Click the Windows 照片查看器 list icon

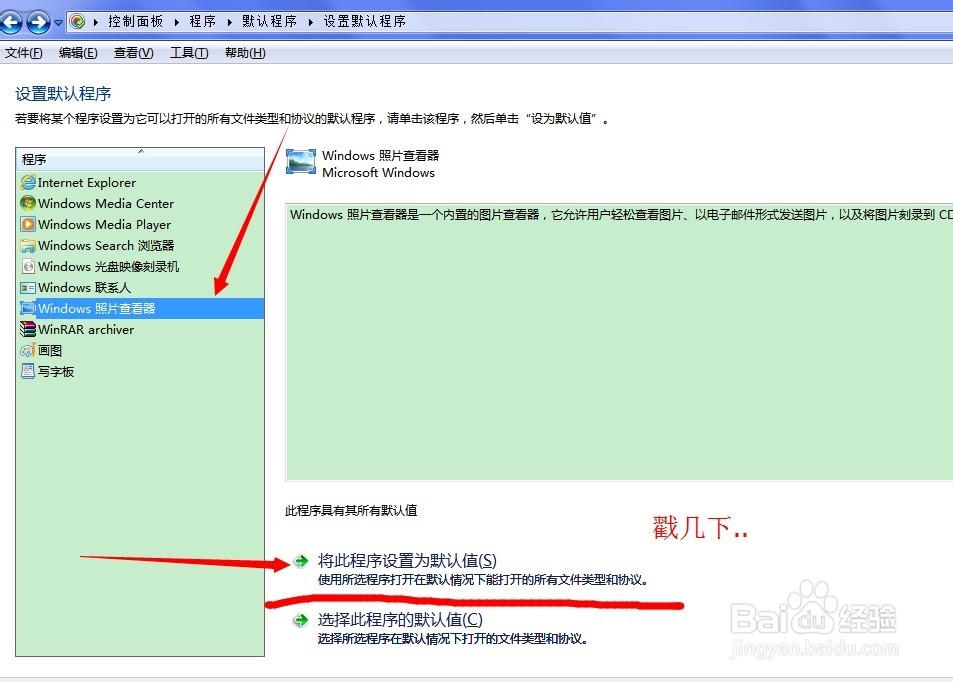tap(28, 308)
